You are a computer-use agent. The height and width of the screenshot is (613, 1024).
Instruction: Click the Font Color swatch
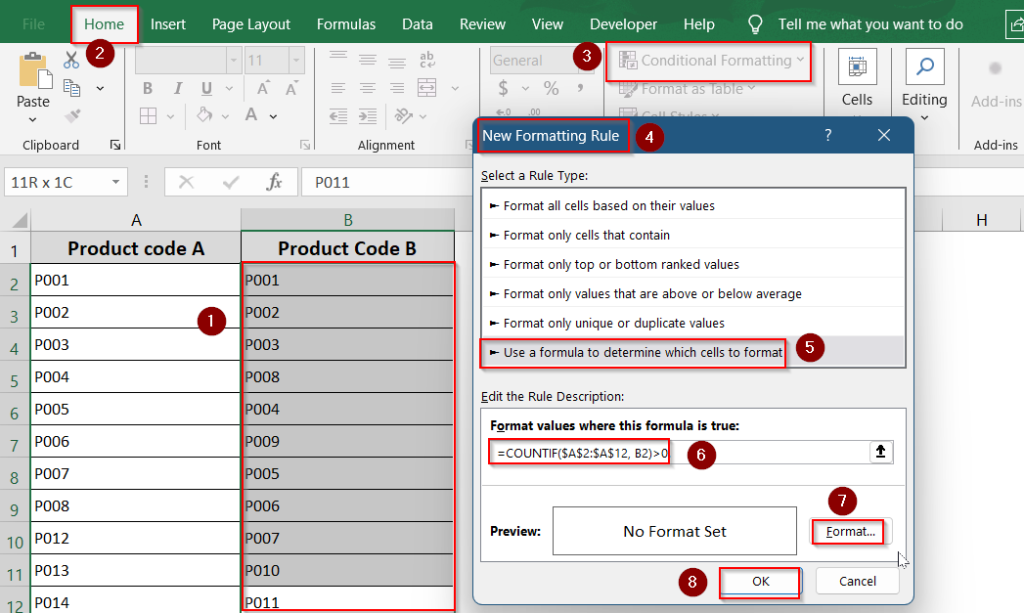250,115
